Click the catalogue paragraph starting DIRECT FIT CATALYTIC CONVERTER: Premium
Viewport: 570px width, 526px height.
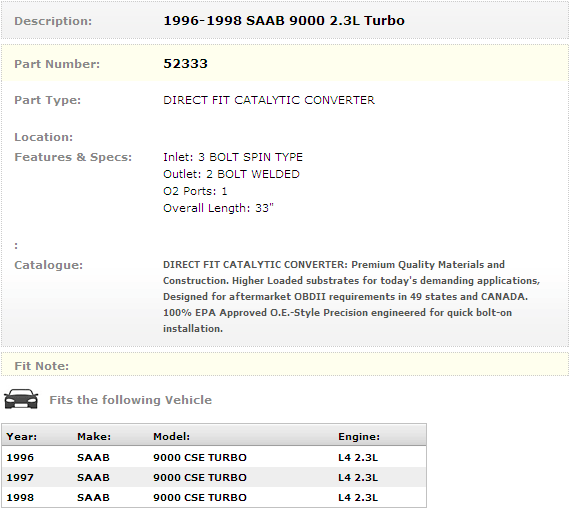[x=352, y=297]
